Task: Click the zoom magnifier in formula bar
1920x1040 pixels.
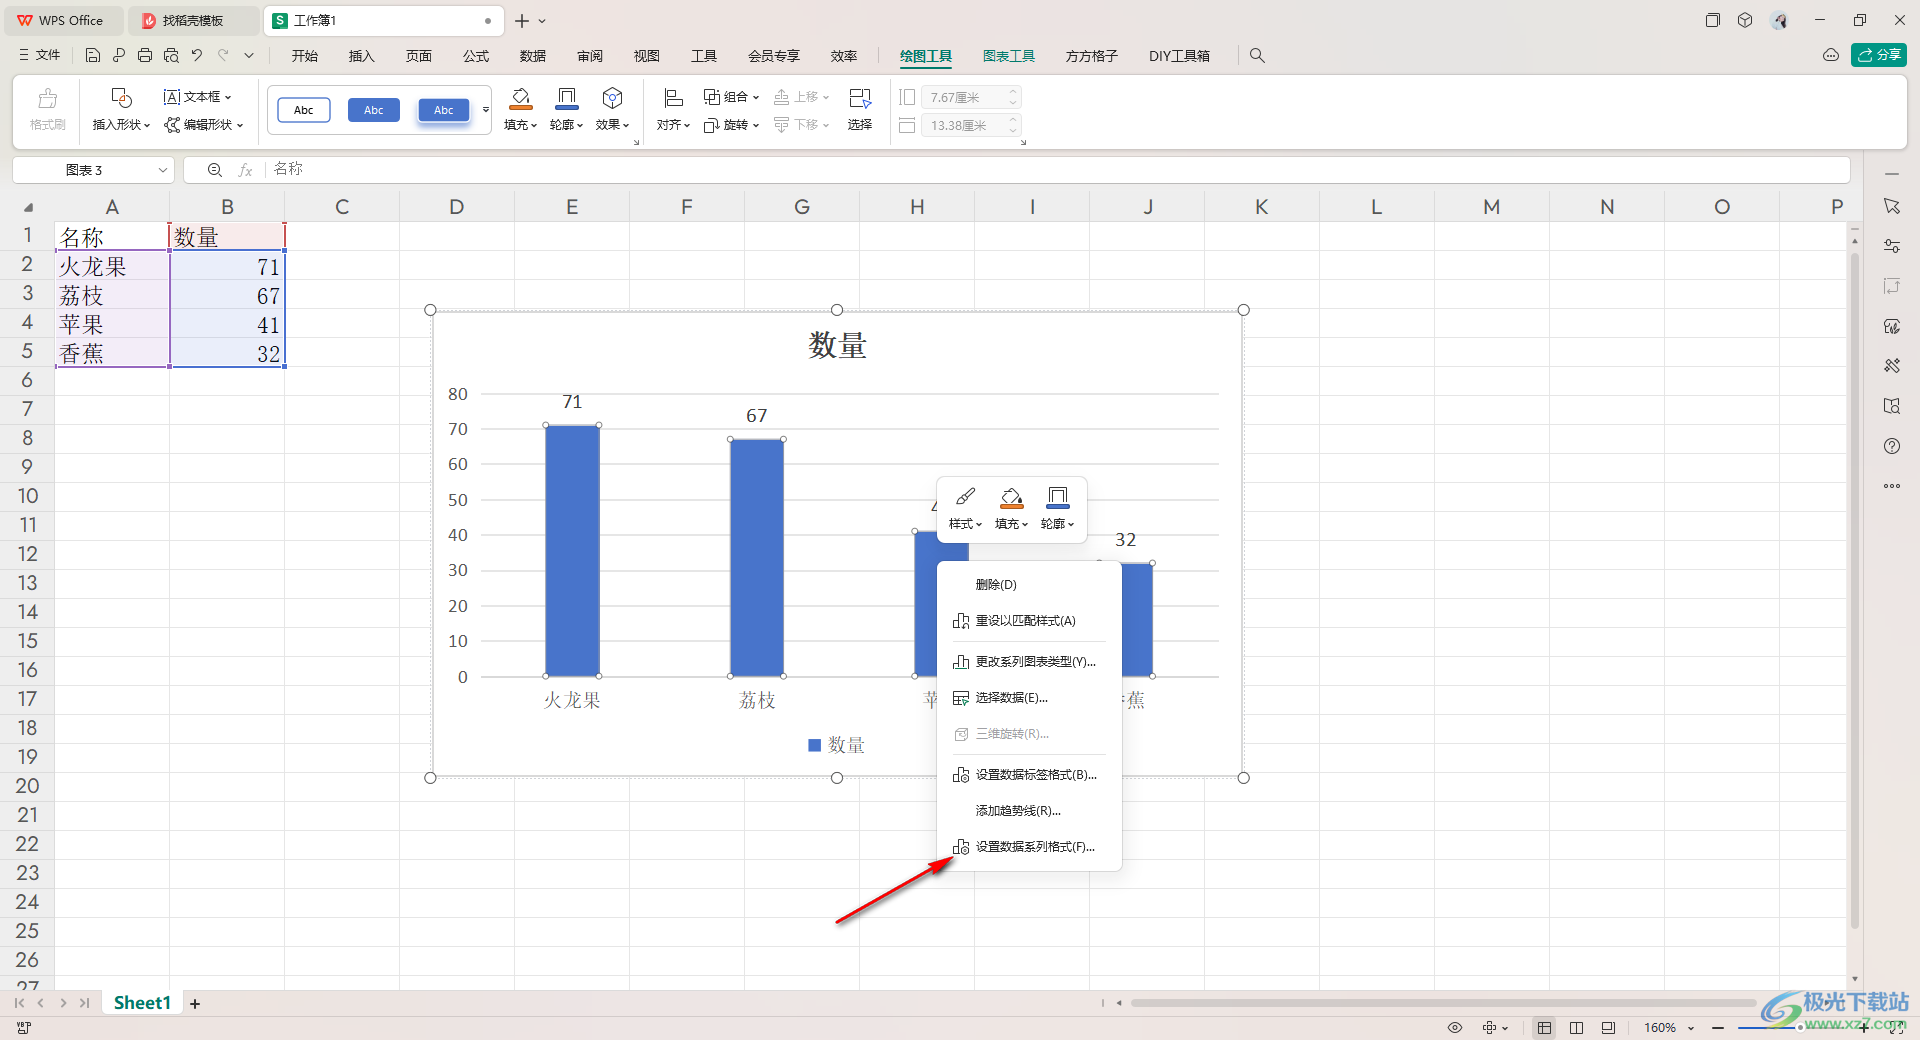Action: point(214,170)
